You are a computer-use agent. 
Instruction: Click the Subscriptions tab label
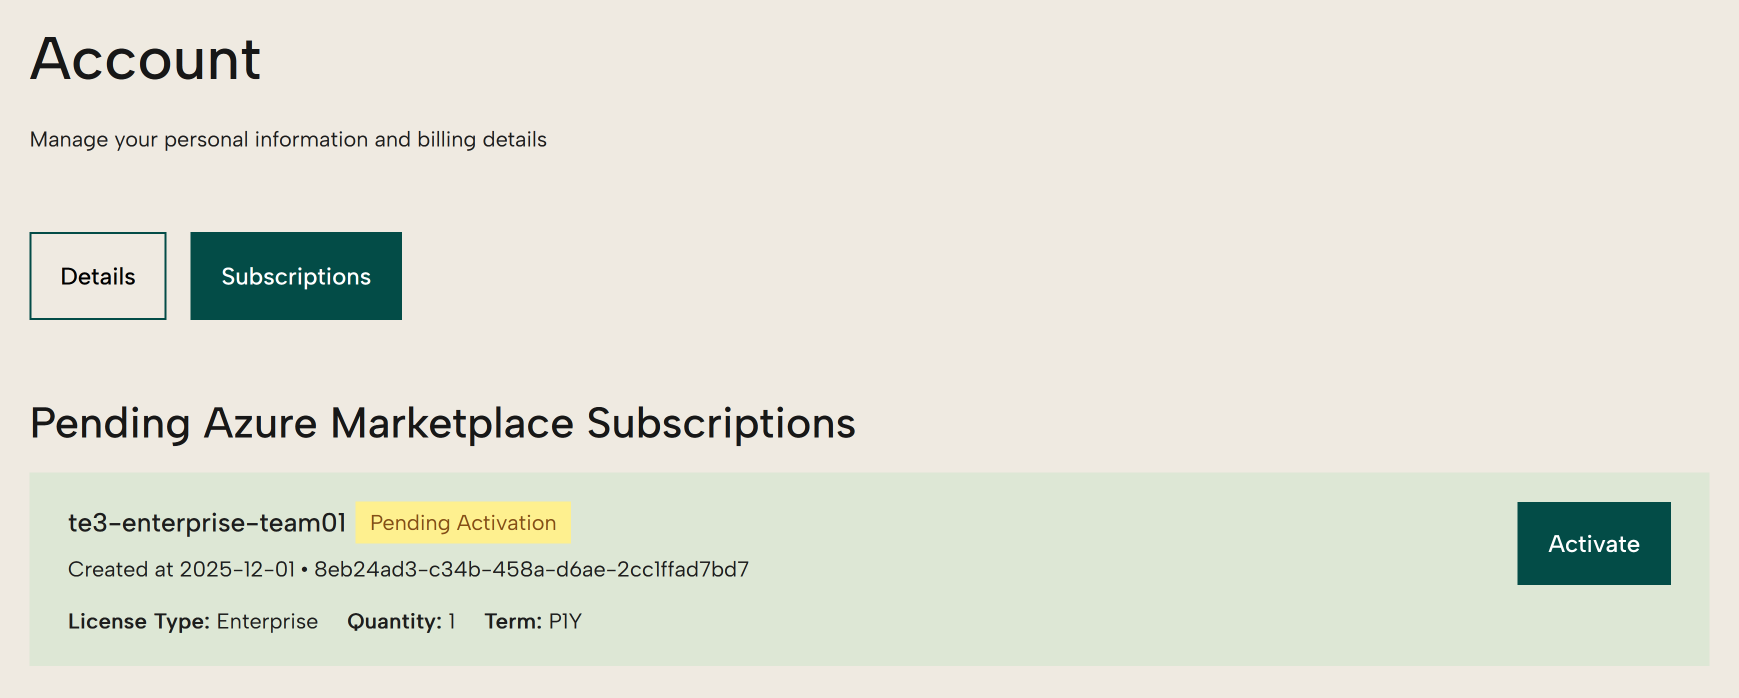[x=295, y=276]
